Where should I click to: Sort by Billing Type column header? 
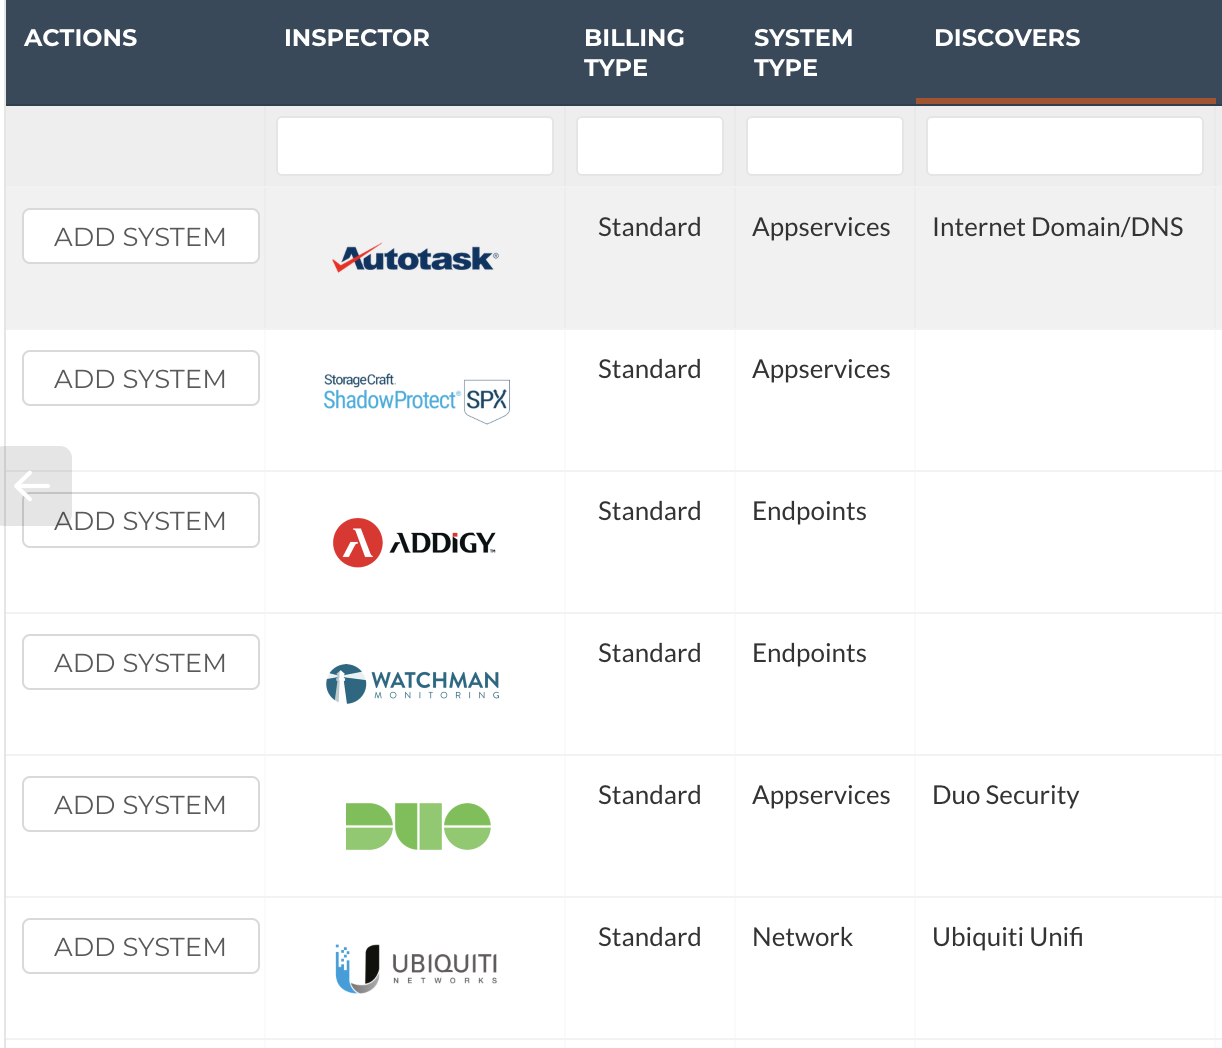[634, 53]
